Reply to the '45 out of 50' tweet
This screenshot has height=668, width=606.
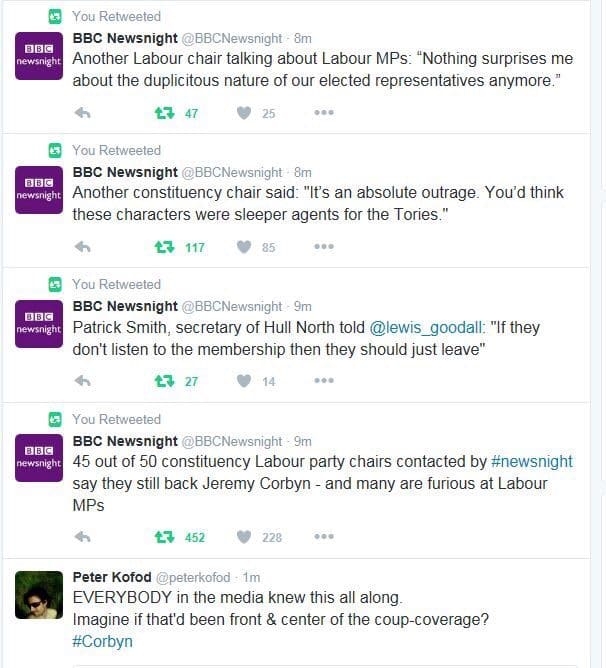pos(82,537)
